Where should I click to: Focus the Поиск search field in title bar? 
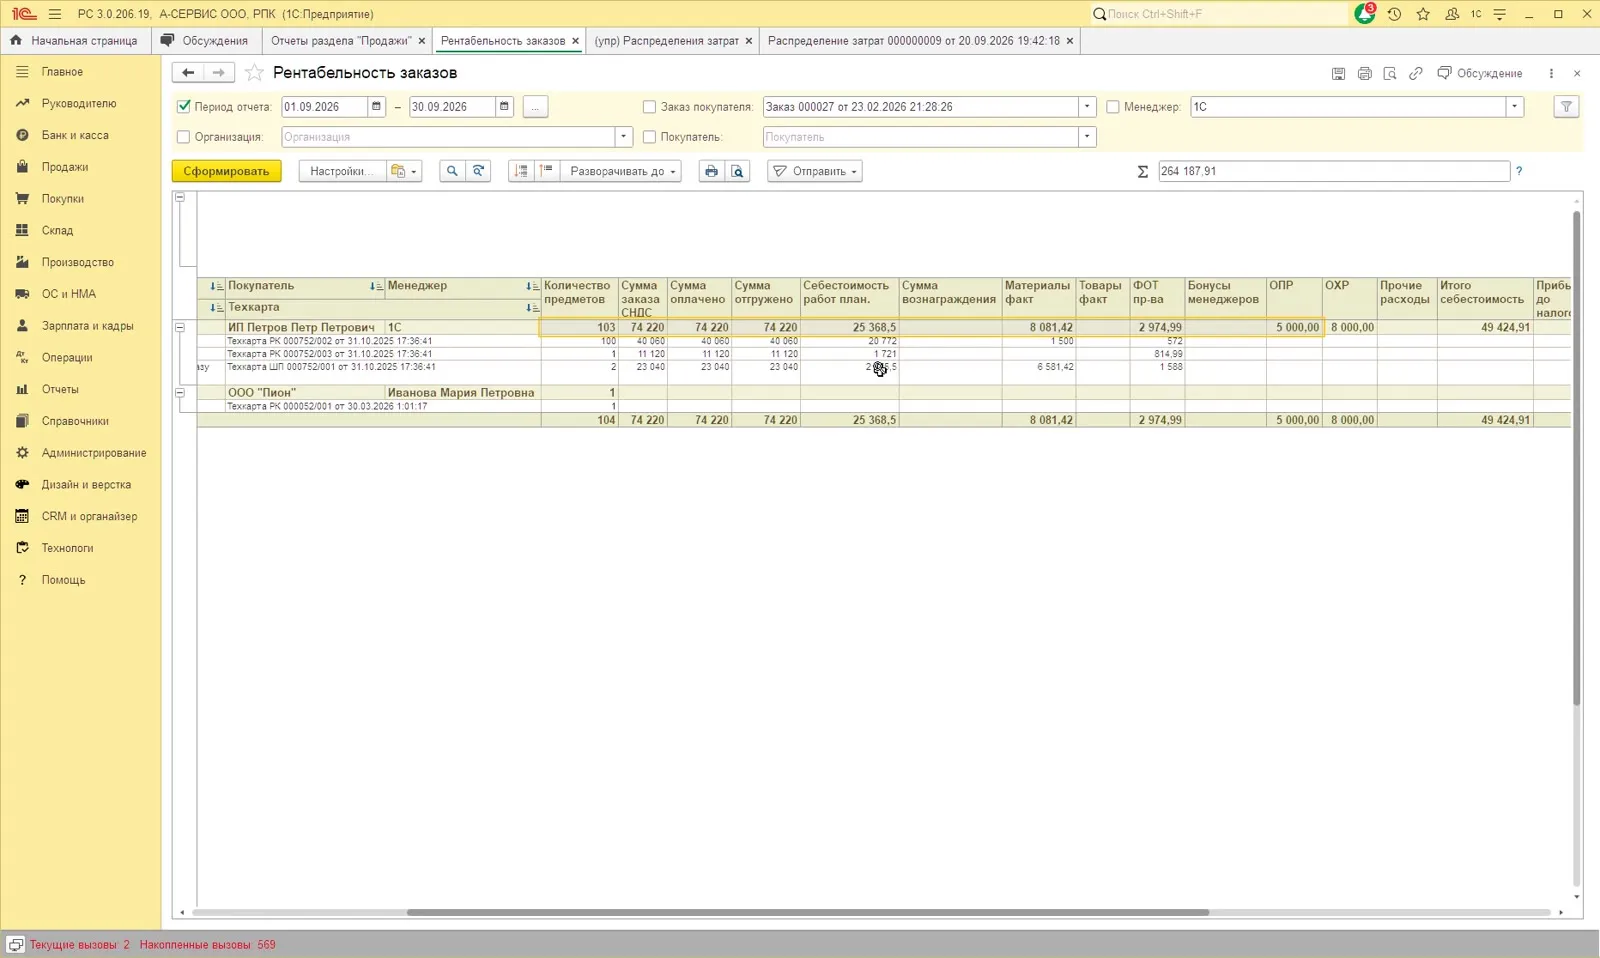click(1220, 14)
